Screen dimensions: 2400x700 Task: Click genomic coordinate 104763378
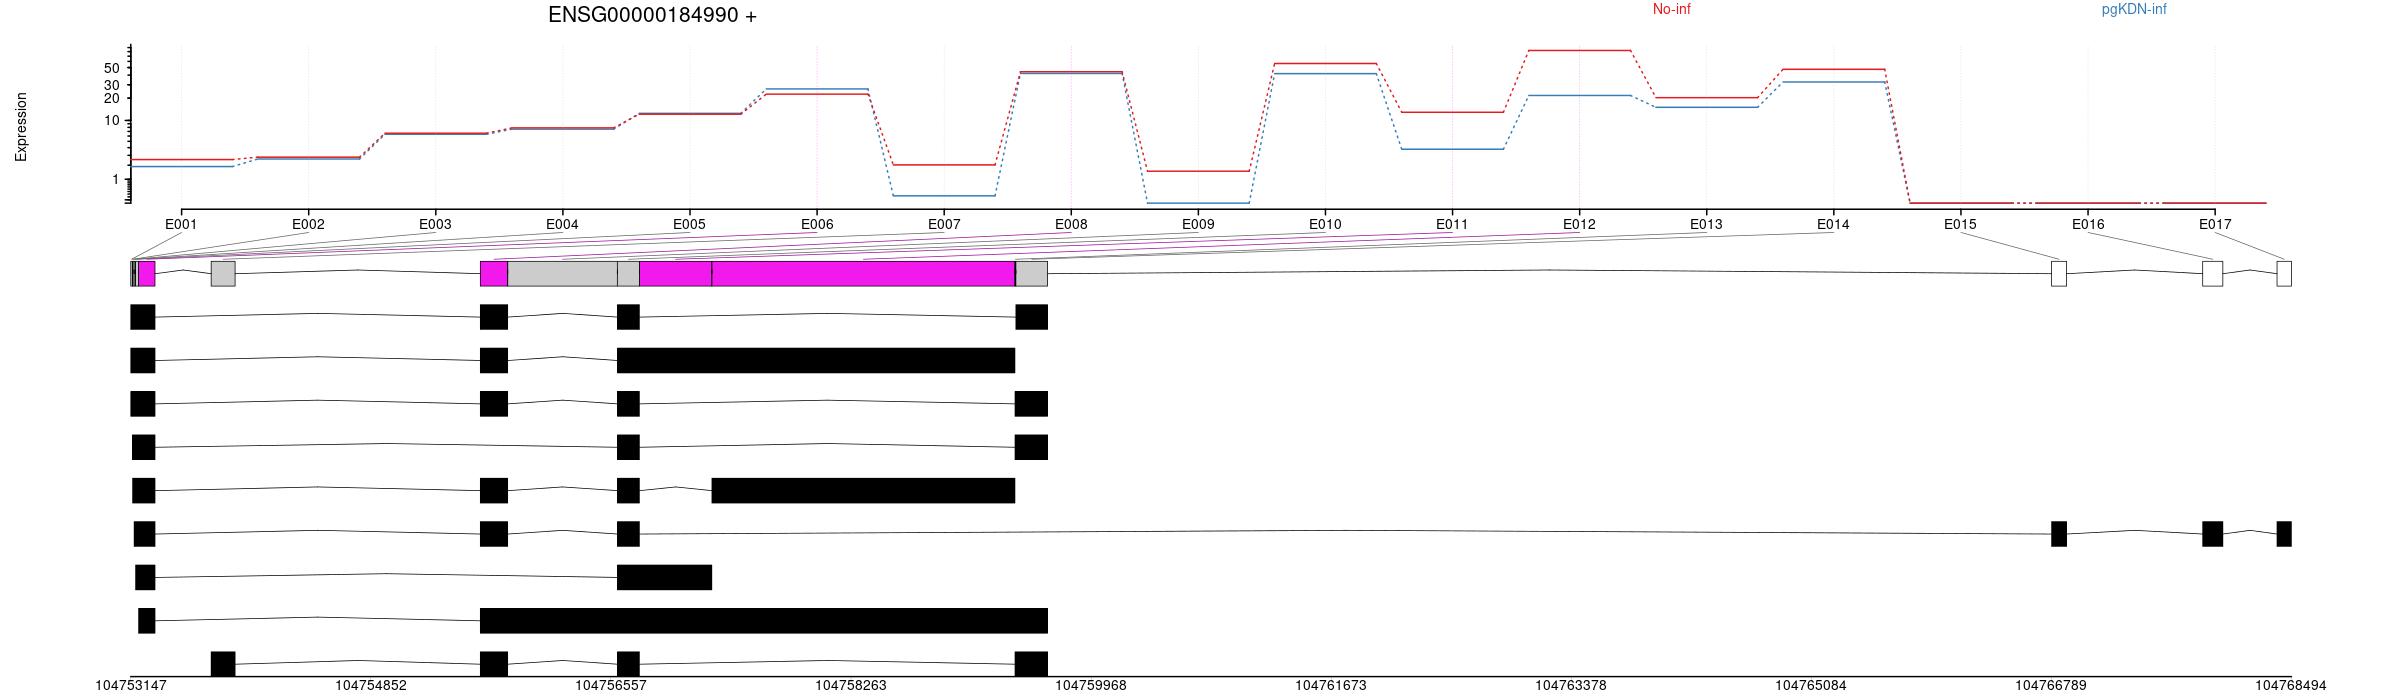(x=1571, y=686)
